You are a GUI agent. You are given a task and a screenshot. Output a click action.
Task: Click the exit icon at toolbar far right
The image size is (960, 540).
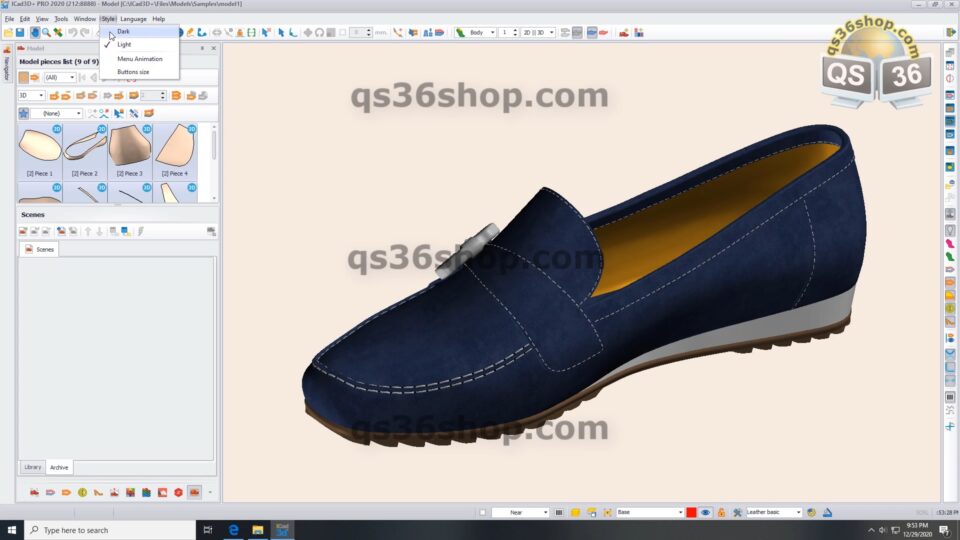coord(951,32)
